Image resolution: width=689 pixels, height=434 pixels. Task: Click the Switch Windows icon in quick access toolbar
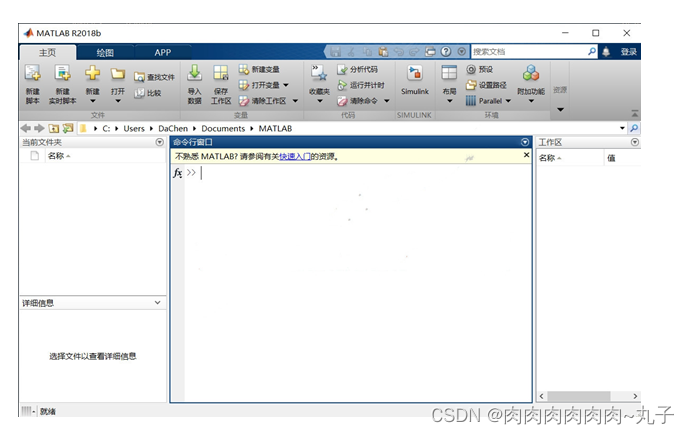coord(430,52)
